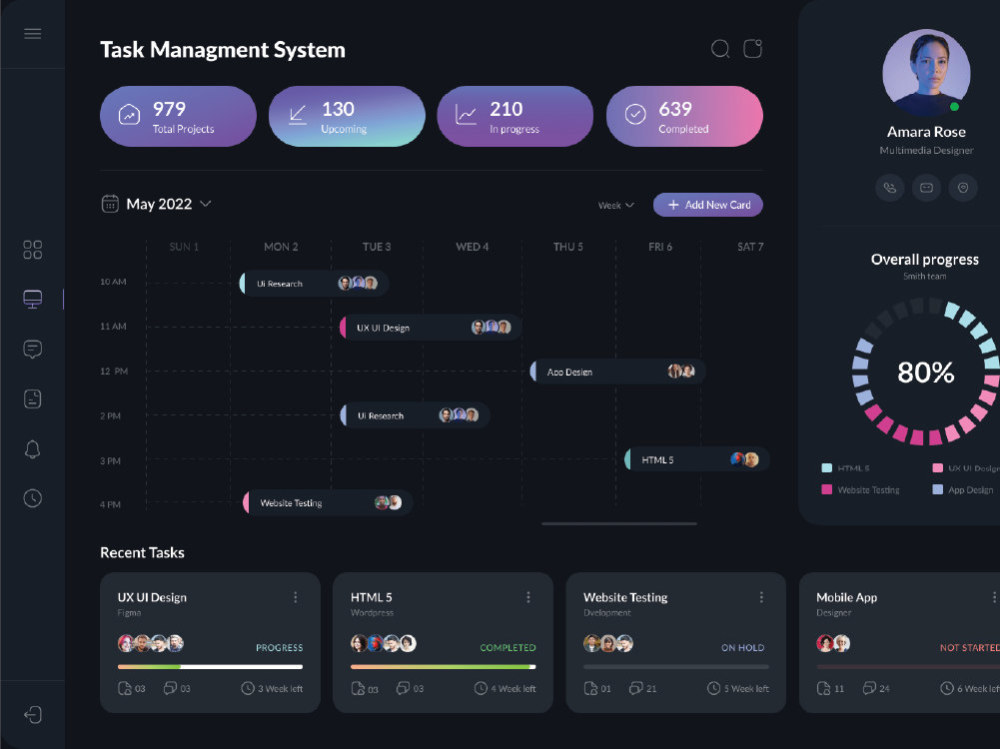Click the Recent Tasks heading
The image size is (1000, 749).
coord(142,552)
